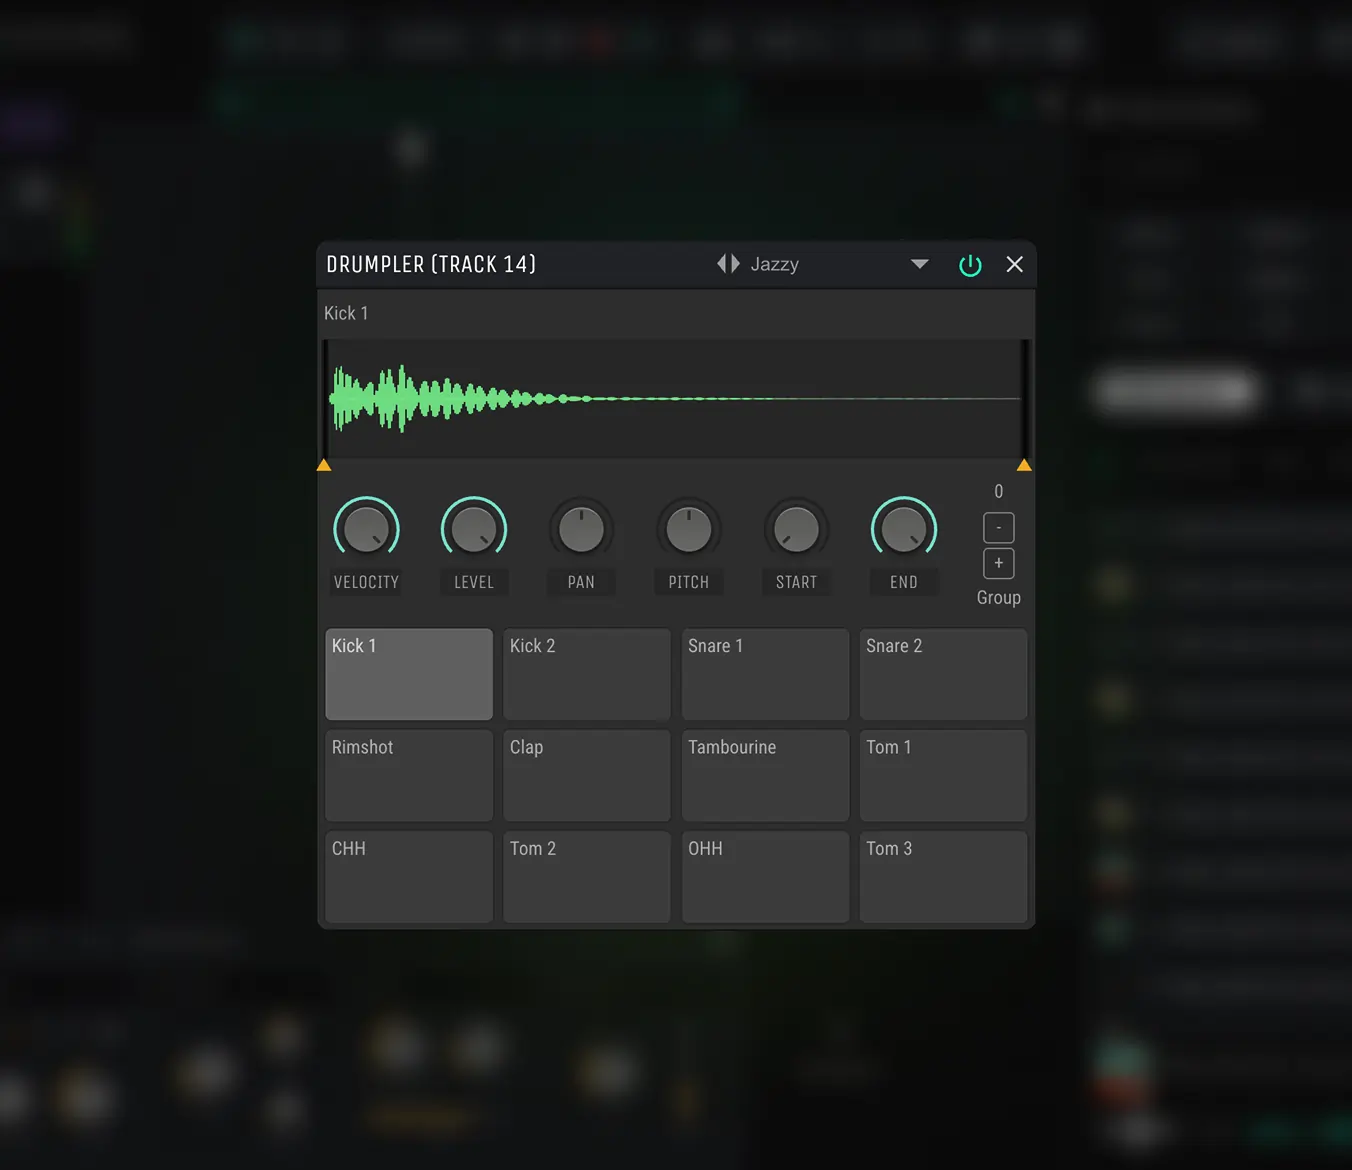
Task: Trigger the Clap pad
Action: tap(587, 775)
